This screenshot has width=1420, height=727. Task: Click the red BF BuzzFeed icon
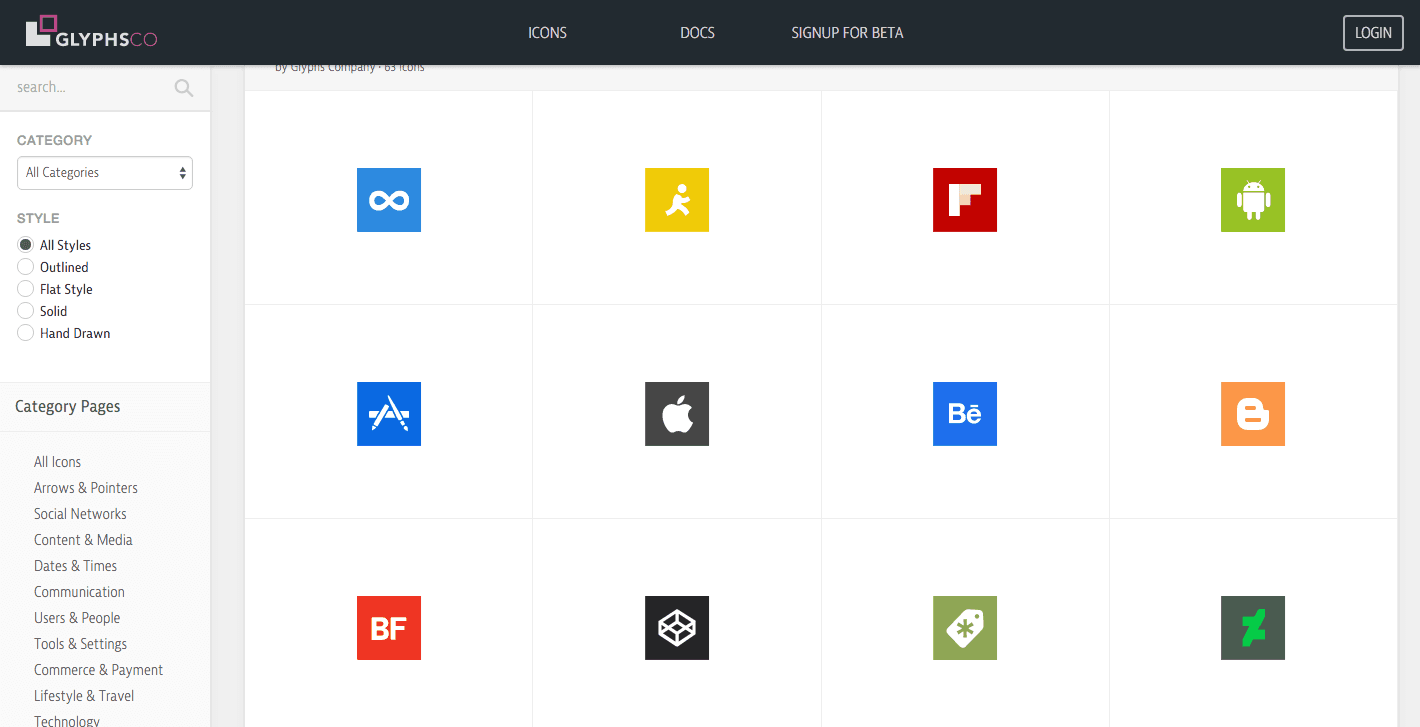[389, 628]
